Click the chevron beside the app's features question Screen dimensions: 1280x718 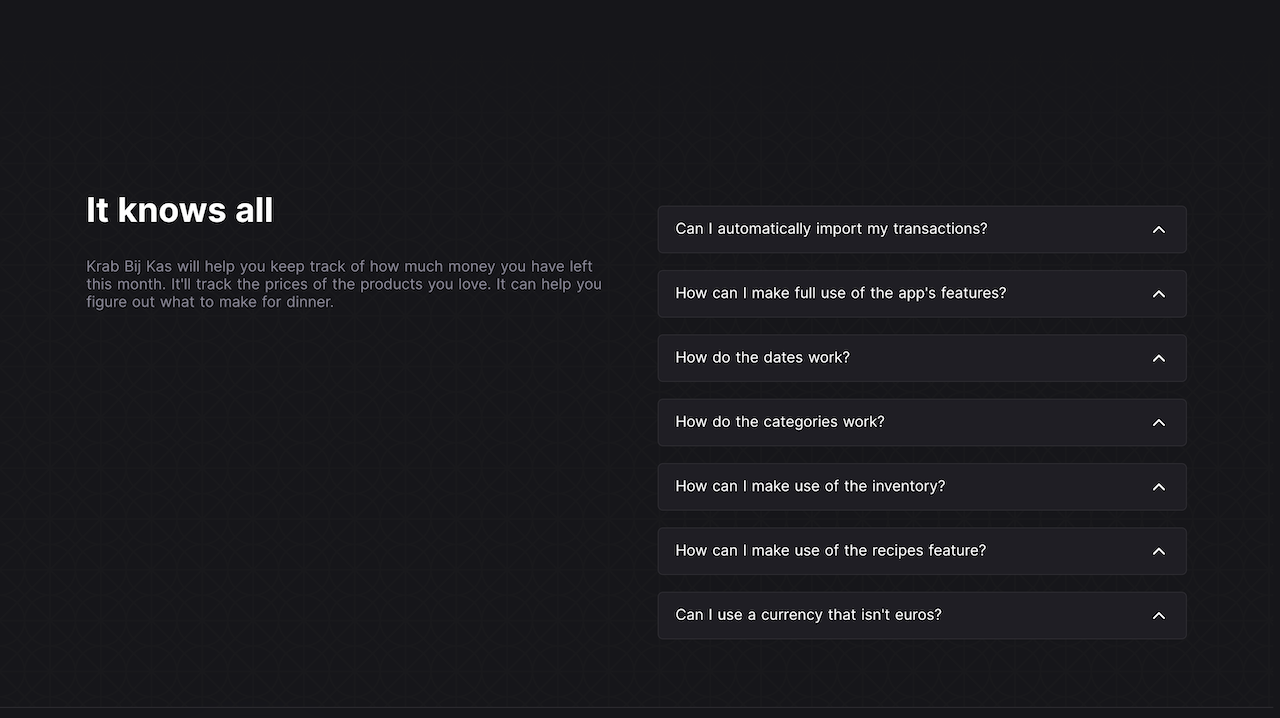(1158, 293)
